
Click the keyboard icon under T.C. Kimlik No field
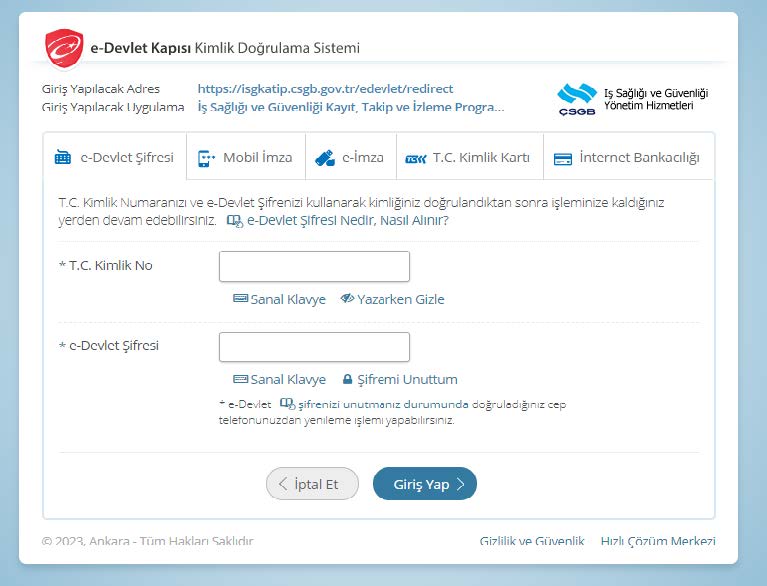click(x=240, y=298)
